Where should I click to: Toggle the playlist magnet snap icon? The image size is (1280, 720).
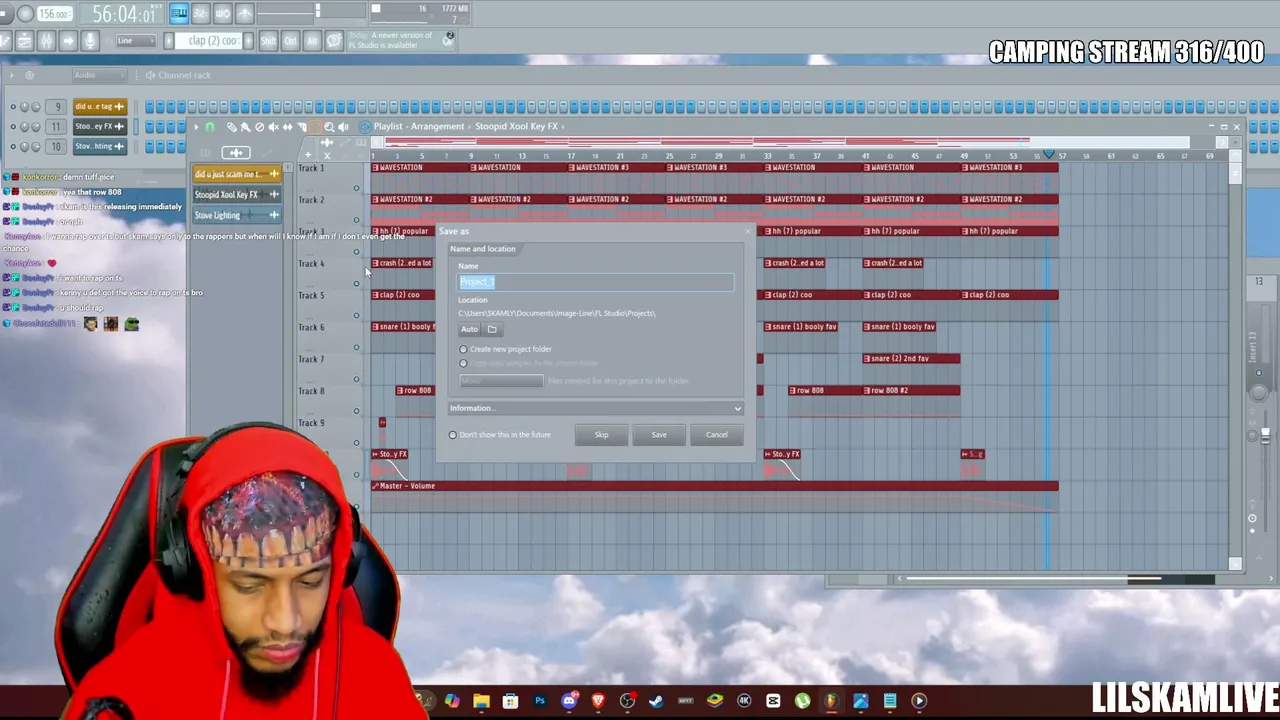tap(209, 127)
